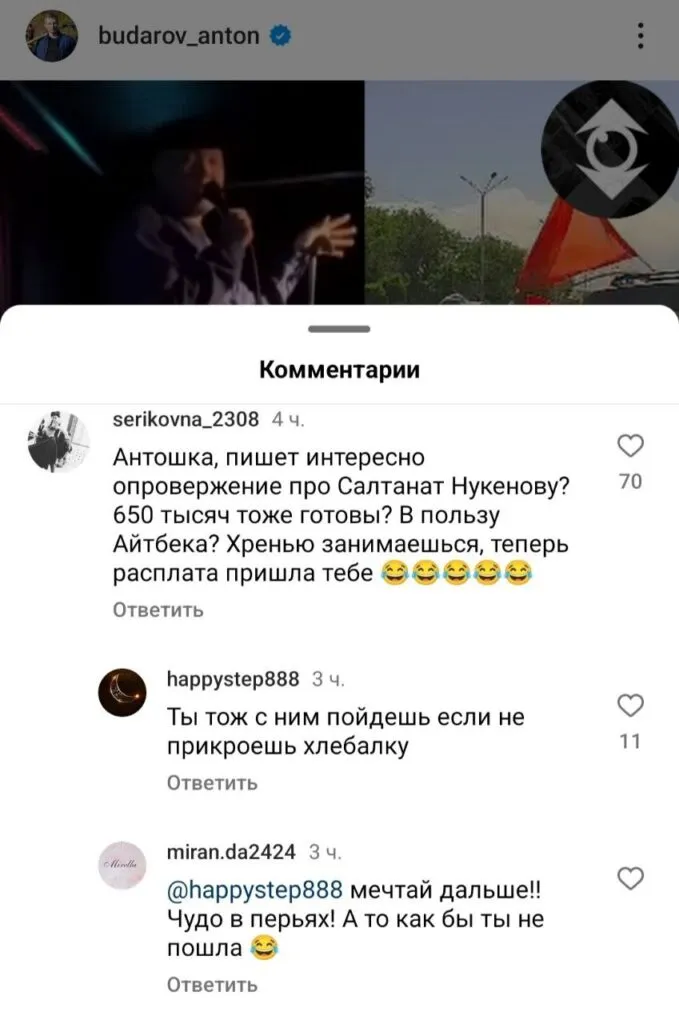Image resolution: width=679 pixels, height=1024 pixels.
Task: Like happystep888's reply with heart icon
Action: tap(630, 705)
